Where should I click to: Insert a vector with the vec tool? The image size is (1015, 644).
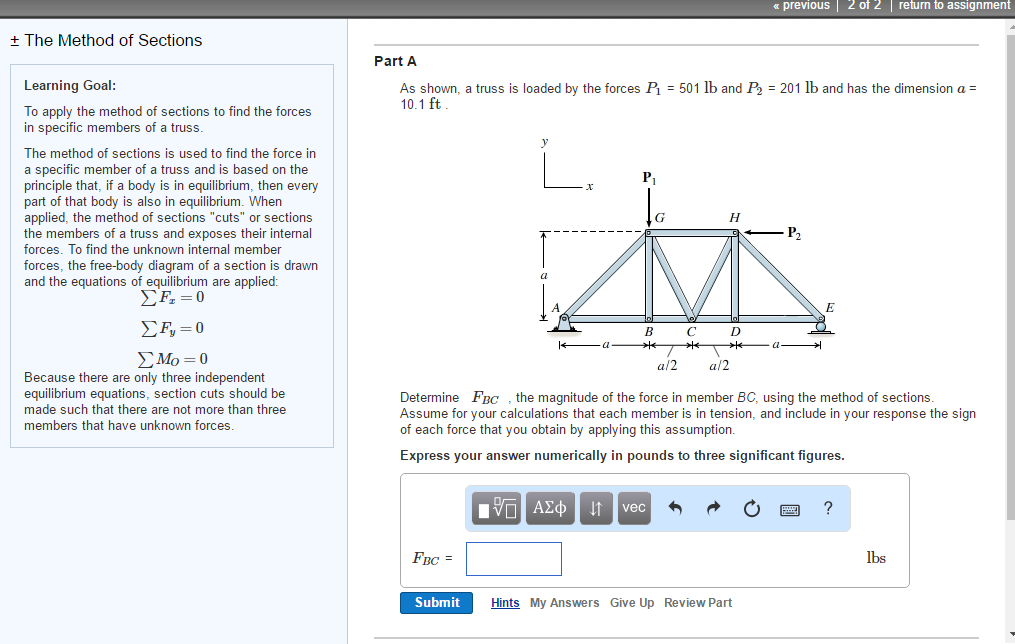[x=633, y=508]
